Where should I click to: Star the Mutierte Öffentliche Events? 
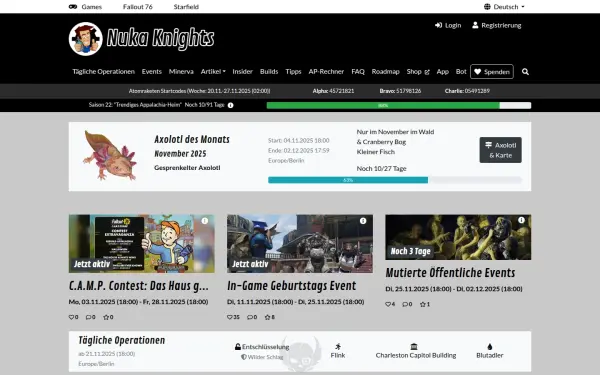(x=423, y=304)
